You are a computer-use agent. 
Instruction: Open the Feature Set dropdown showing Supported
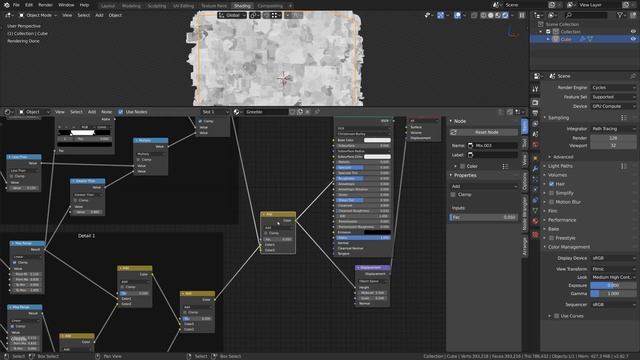[x=613, y=97]
